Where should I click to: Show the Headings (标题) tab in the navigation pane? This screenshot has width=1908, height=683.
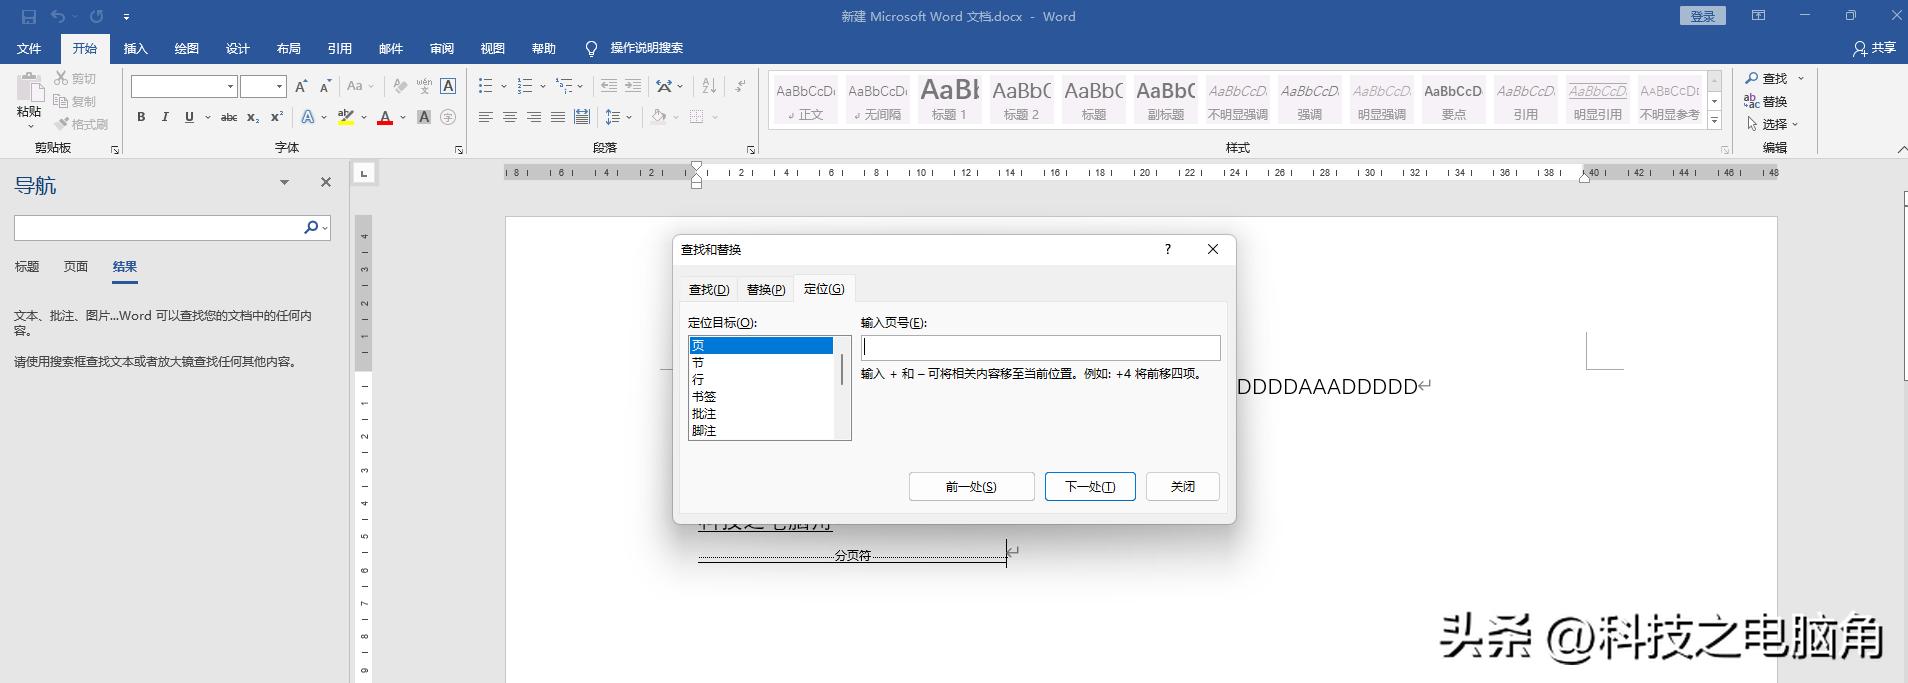click(x=27, y=266)
